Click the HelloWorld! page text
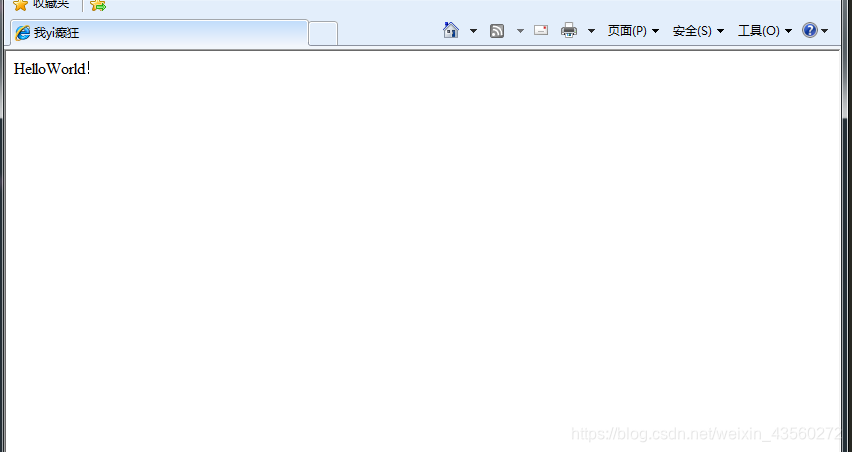The image size is (852, 452). click(x=52, y=69)
